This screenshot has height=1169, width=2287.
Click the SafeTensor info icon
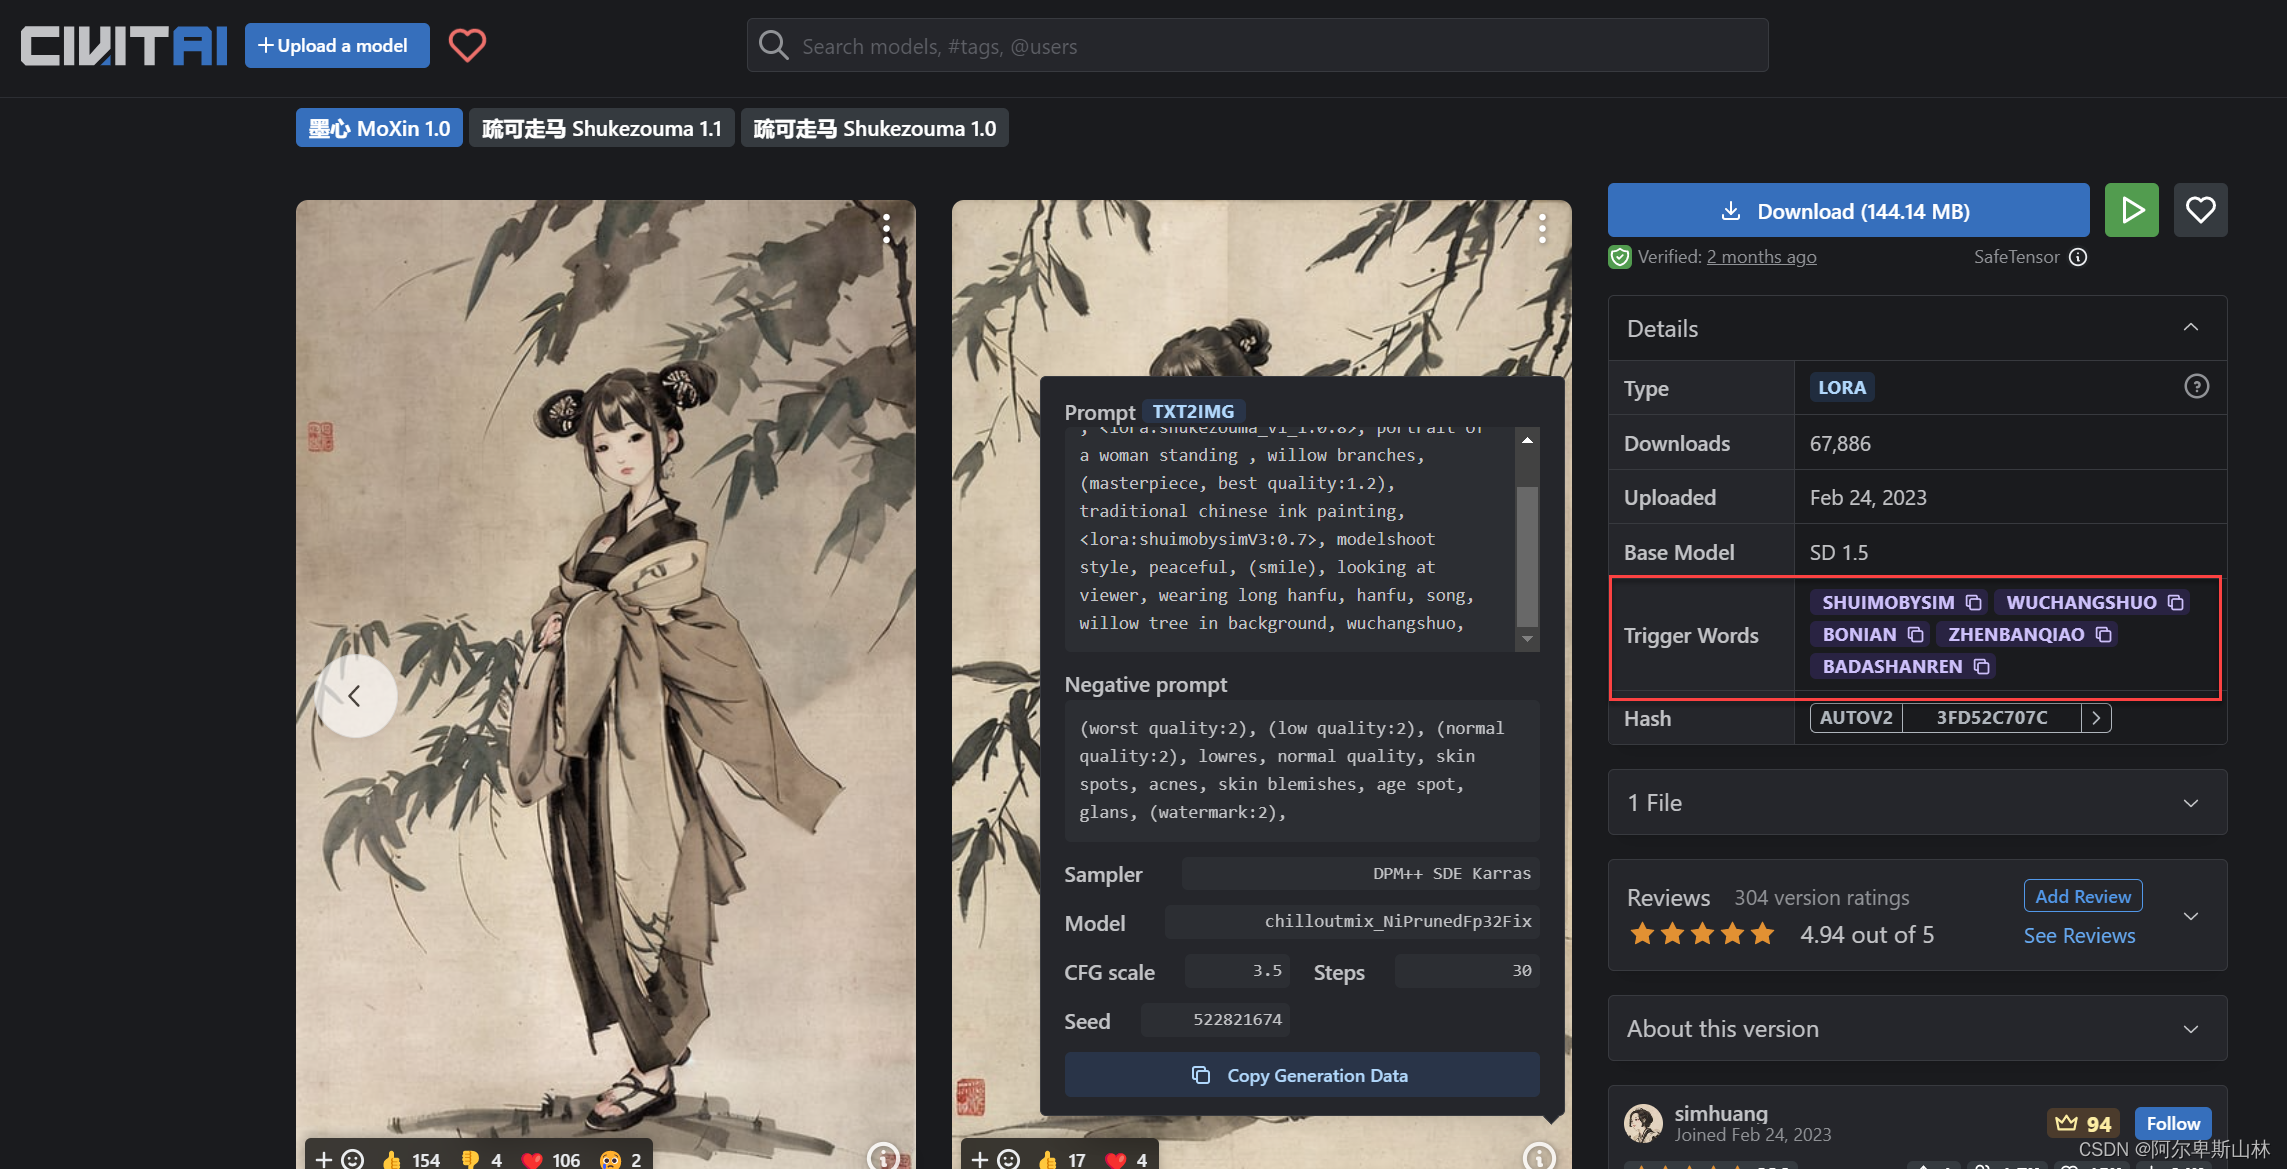2078,257
